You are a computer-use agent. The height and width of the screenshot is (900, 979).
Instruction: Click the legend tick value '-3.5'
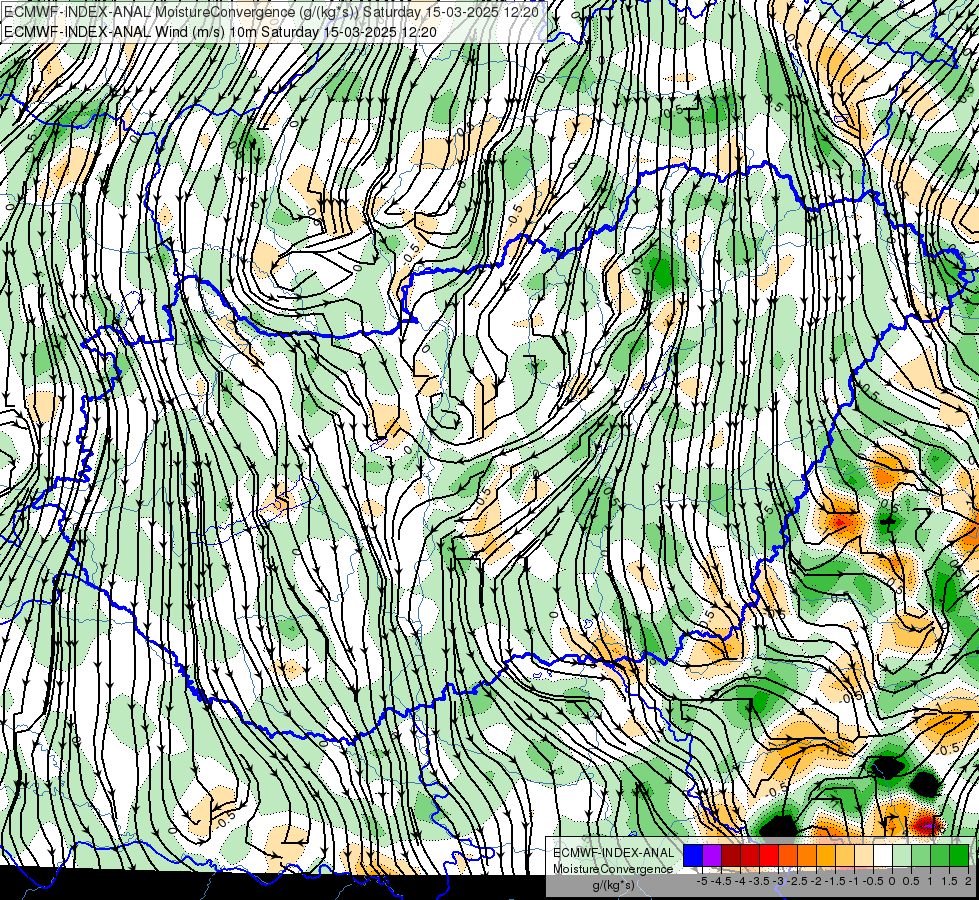click(x=759, y=881)
